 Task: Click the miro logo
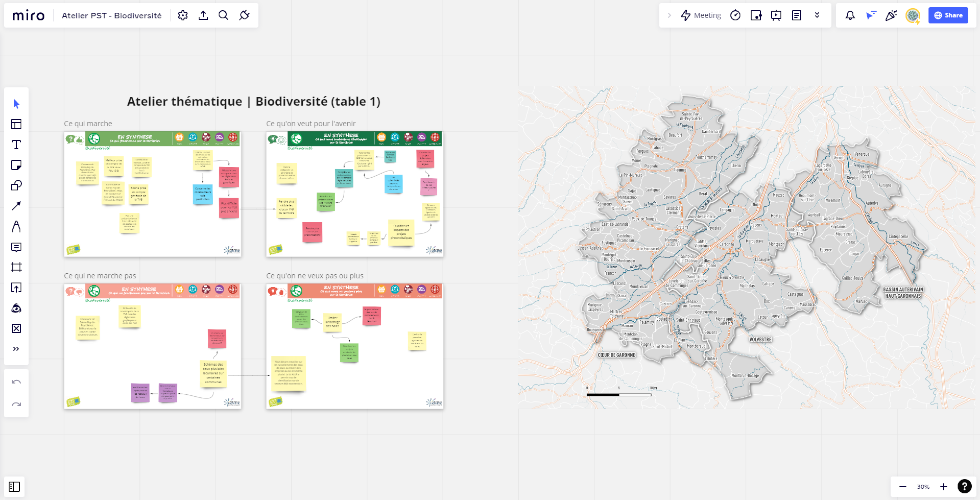[x=28, y=16]
